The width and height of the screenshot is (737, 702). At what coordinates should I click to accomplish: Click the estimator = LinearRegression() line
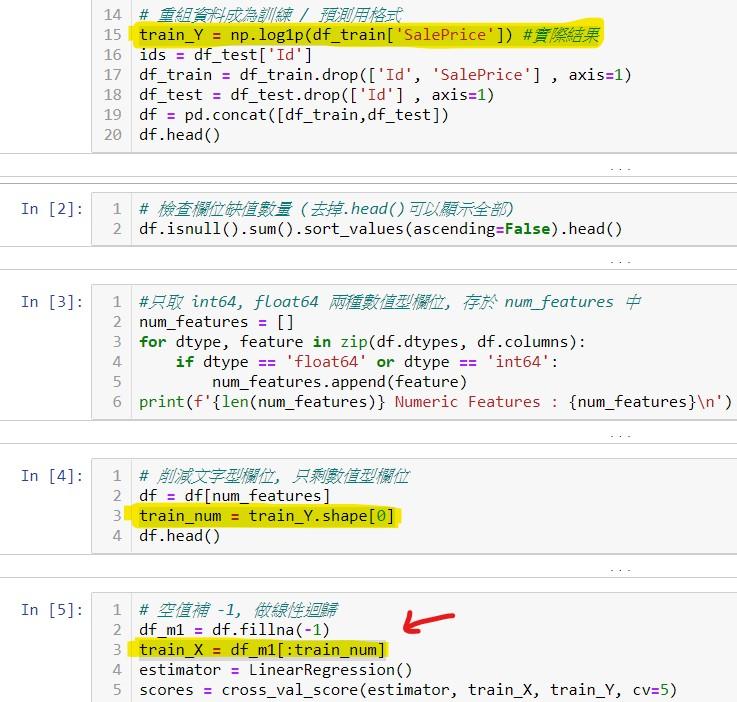click(275, 670)
